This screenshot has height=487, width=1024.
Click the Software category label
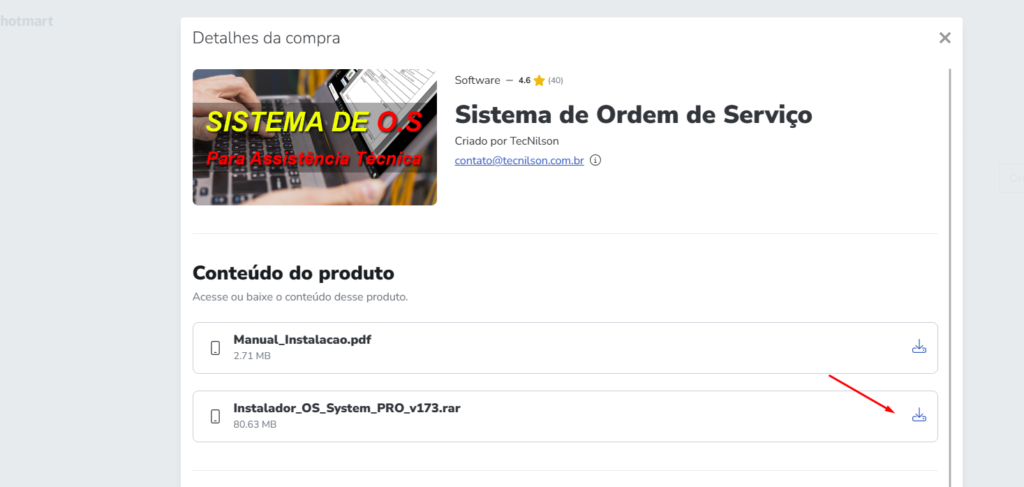click(477, 80)
